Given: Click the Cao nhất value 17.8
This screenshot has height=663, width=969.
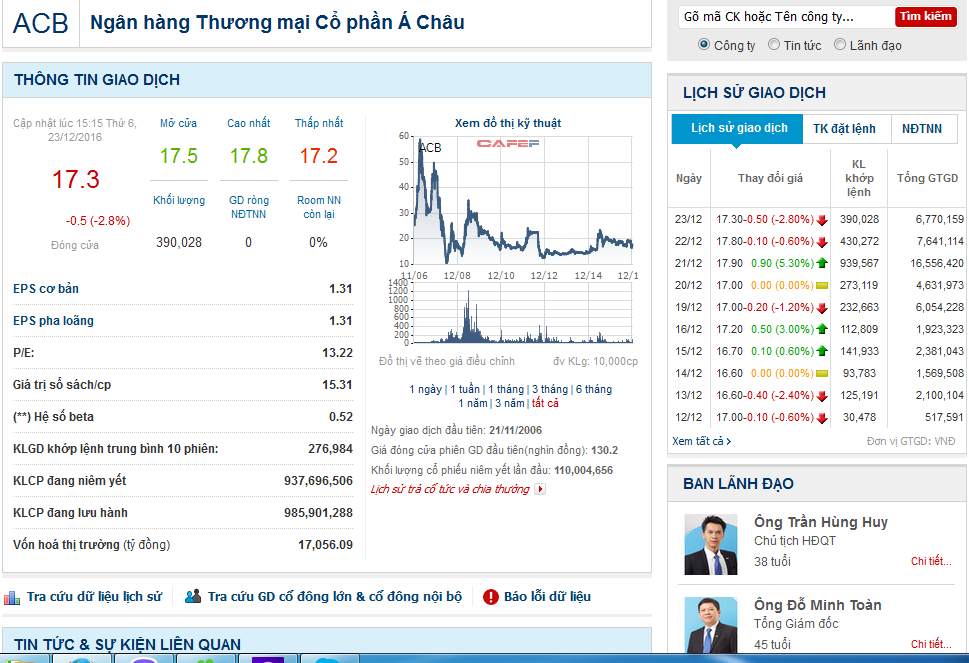Looking at the screenshot, I should pyautogui.click(x=248, y=156).
